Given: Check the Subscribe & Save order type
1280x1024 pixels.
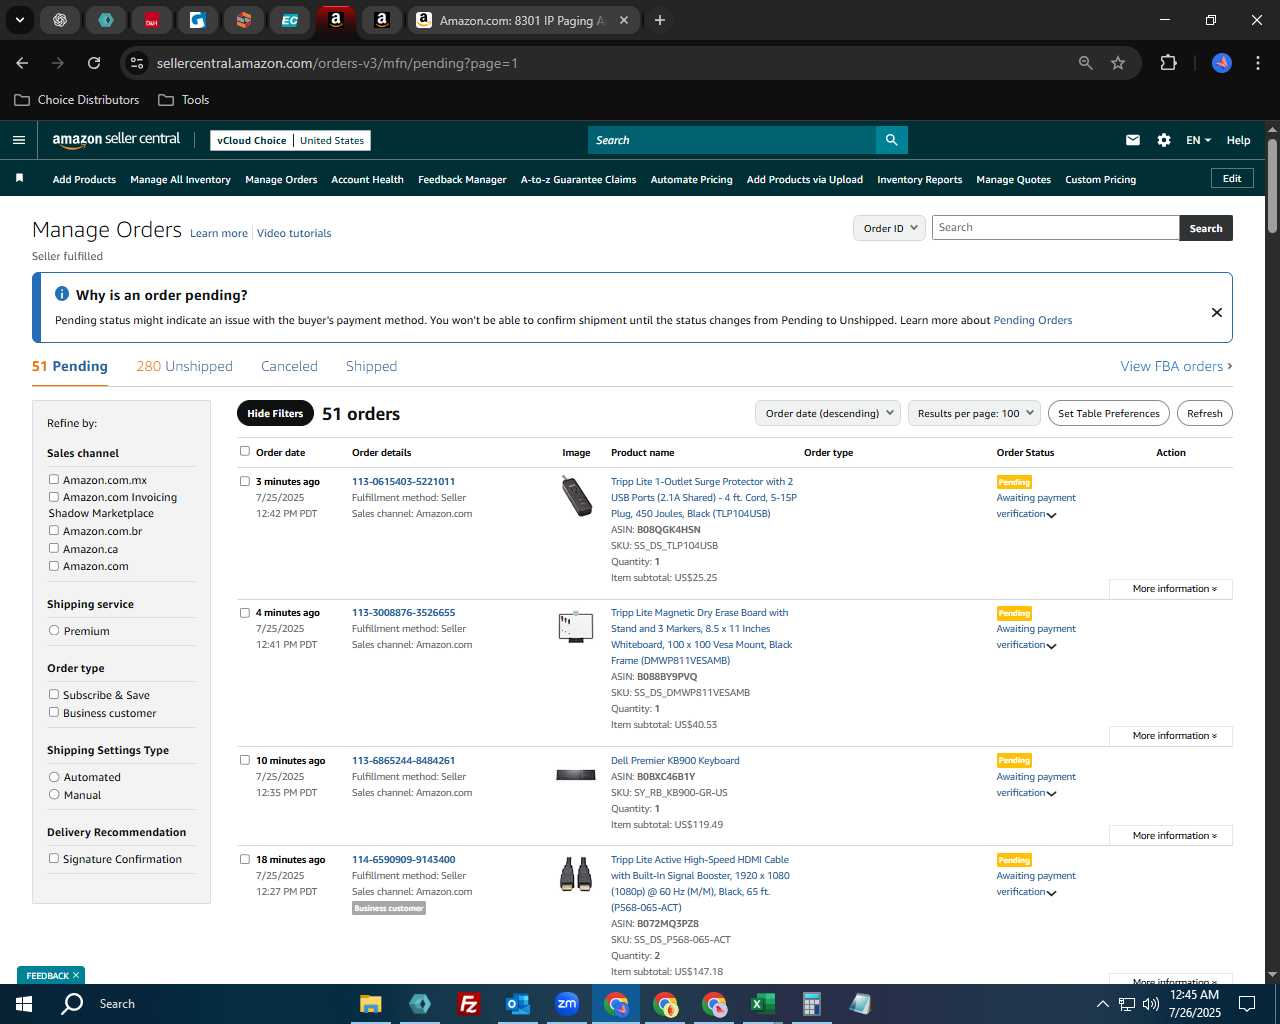Looking at the screenshot, I should point(54,695).
